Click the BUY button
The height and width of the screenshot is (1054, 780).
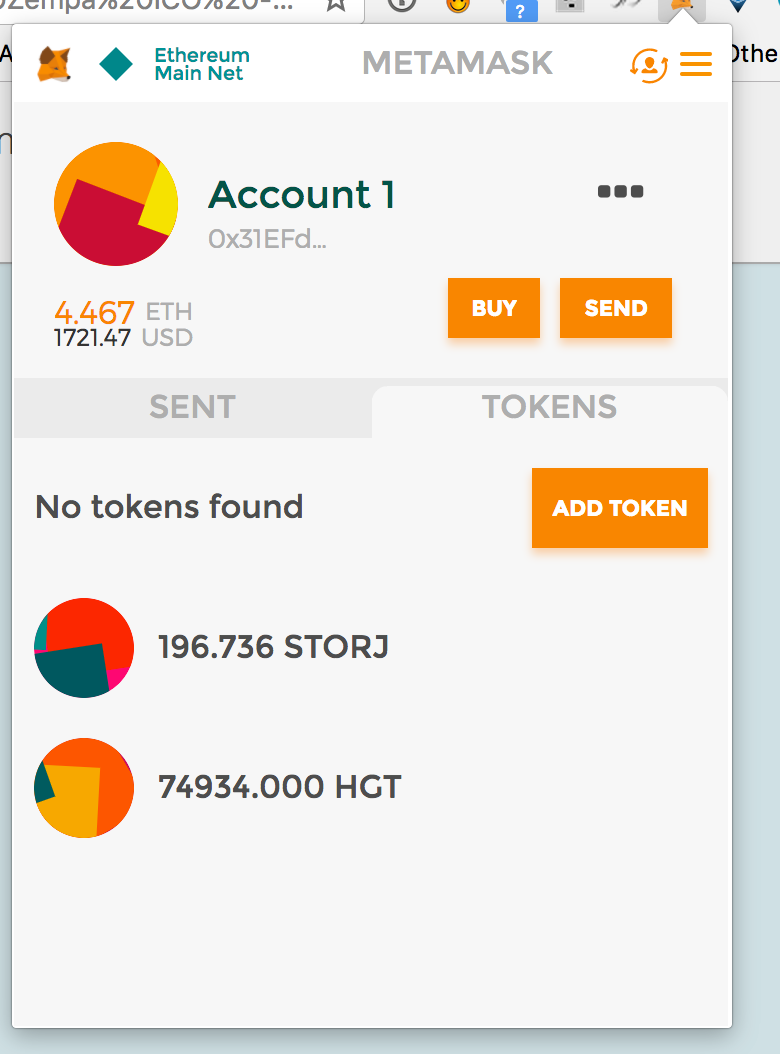point(494,308)
